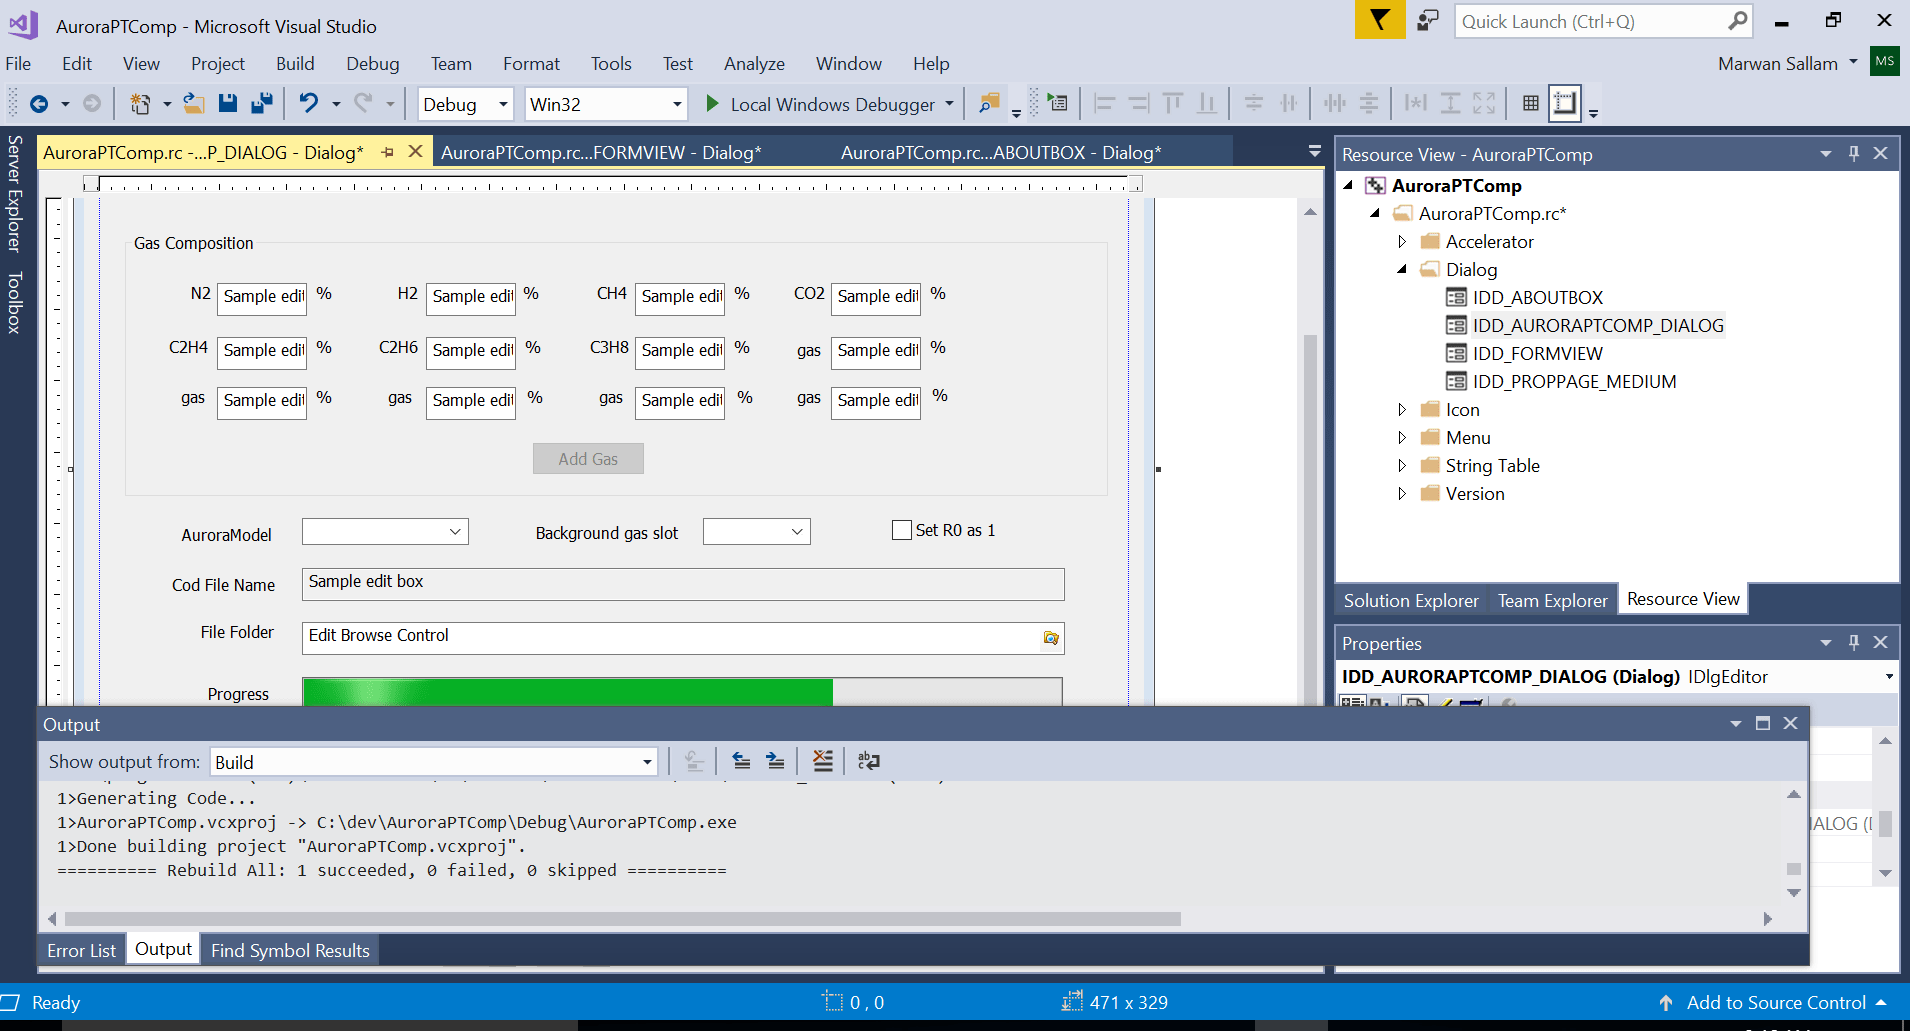The height and width of the screenshot is (1031, 1910).
Task: Click the Open File folder icon
Action: (194, 104)
